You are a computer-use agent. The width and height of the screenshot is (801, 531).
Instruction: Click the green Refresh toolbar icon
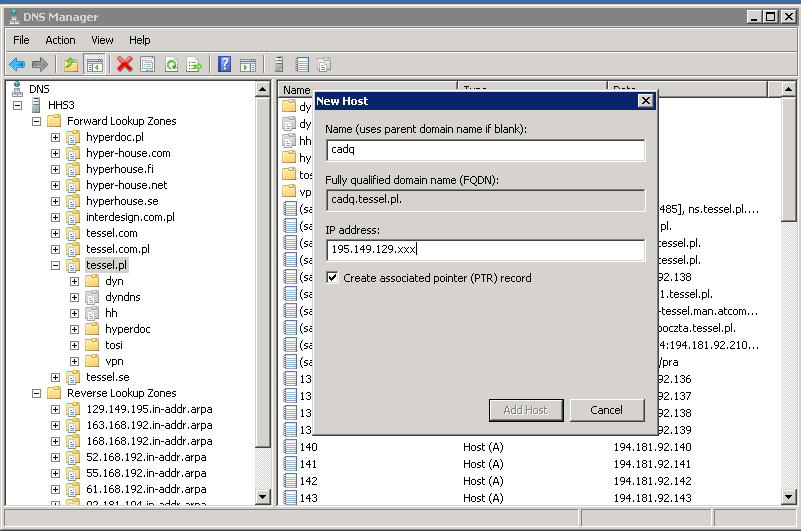pos(171,64)
